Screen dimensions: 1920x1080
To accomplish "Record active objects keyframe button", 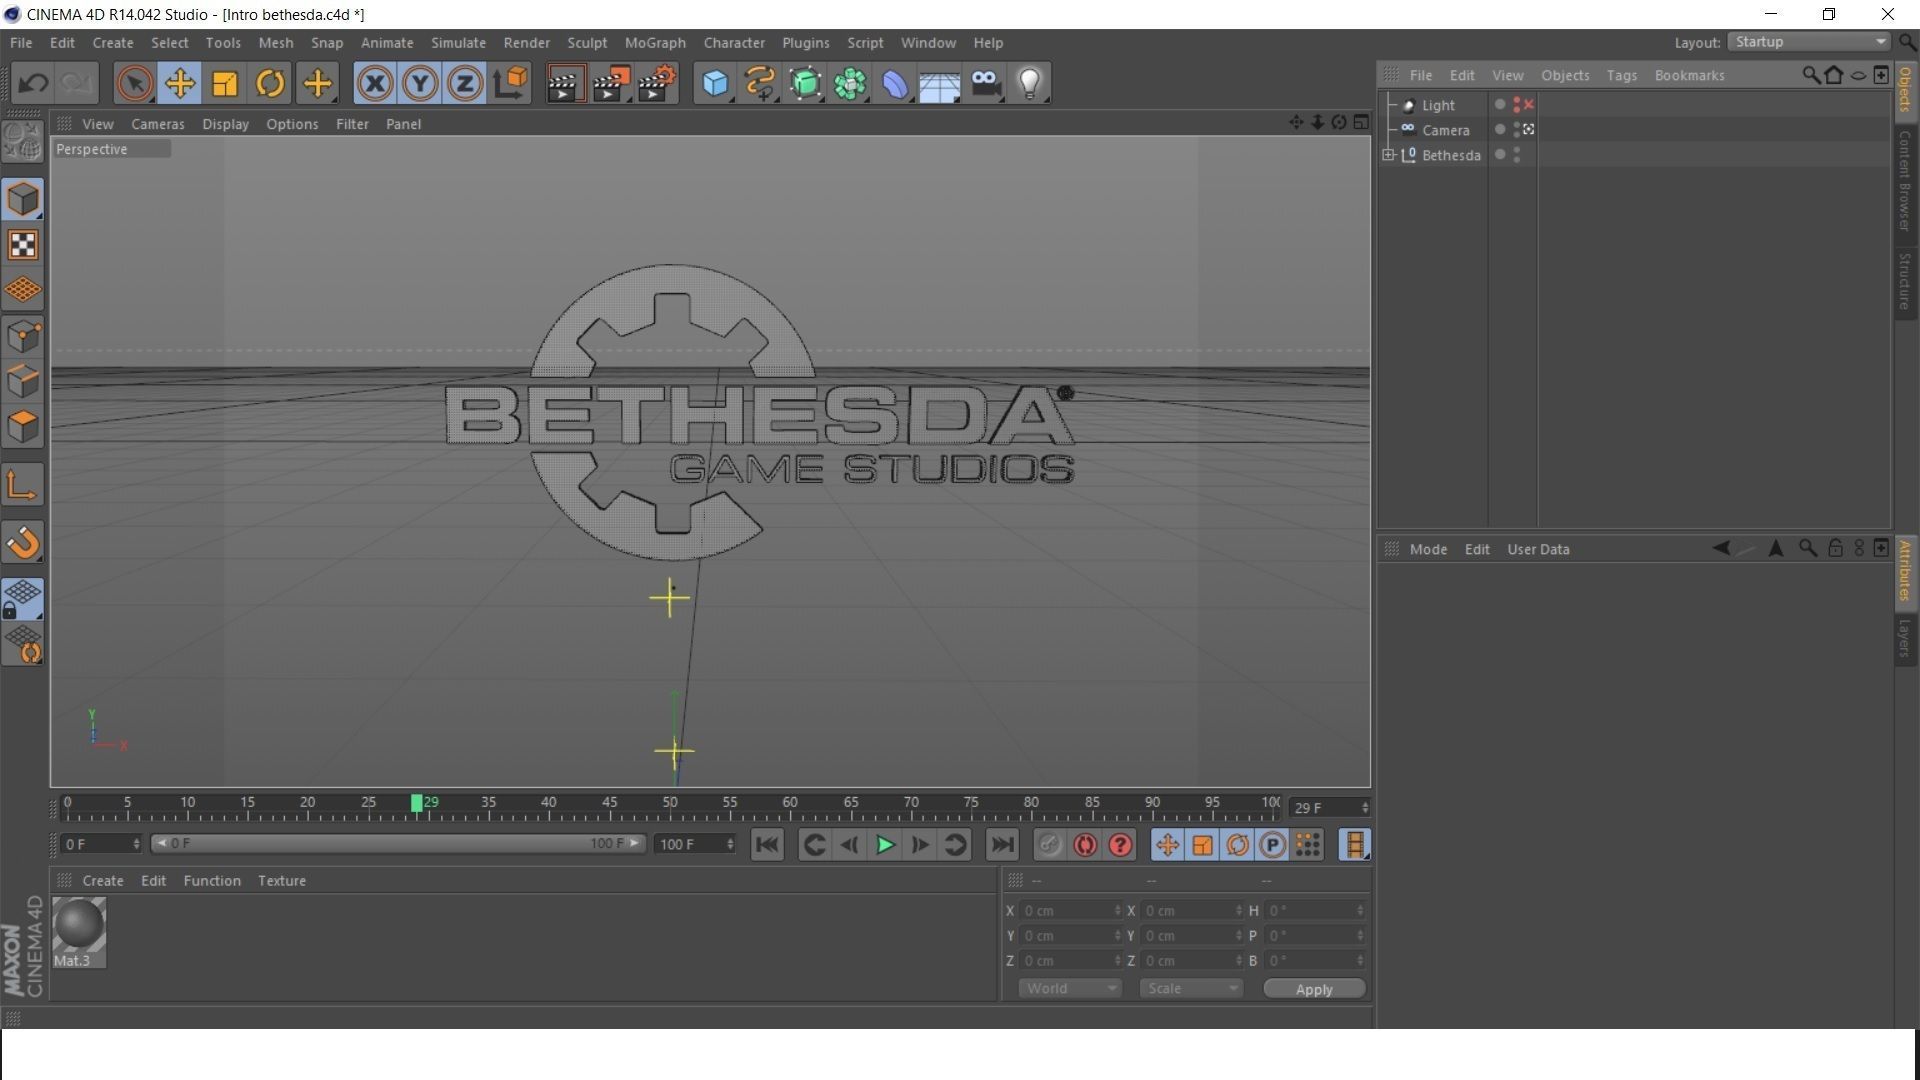I will click(x=1049, y=846).
